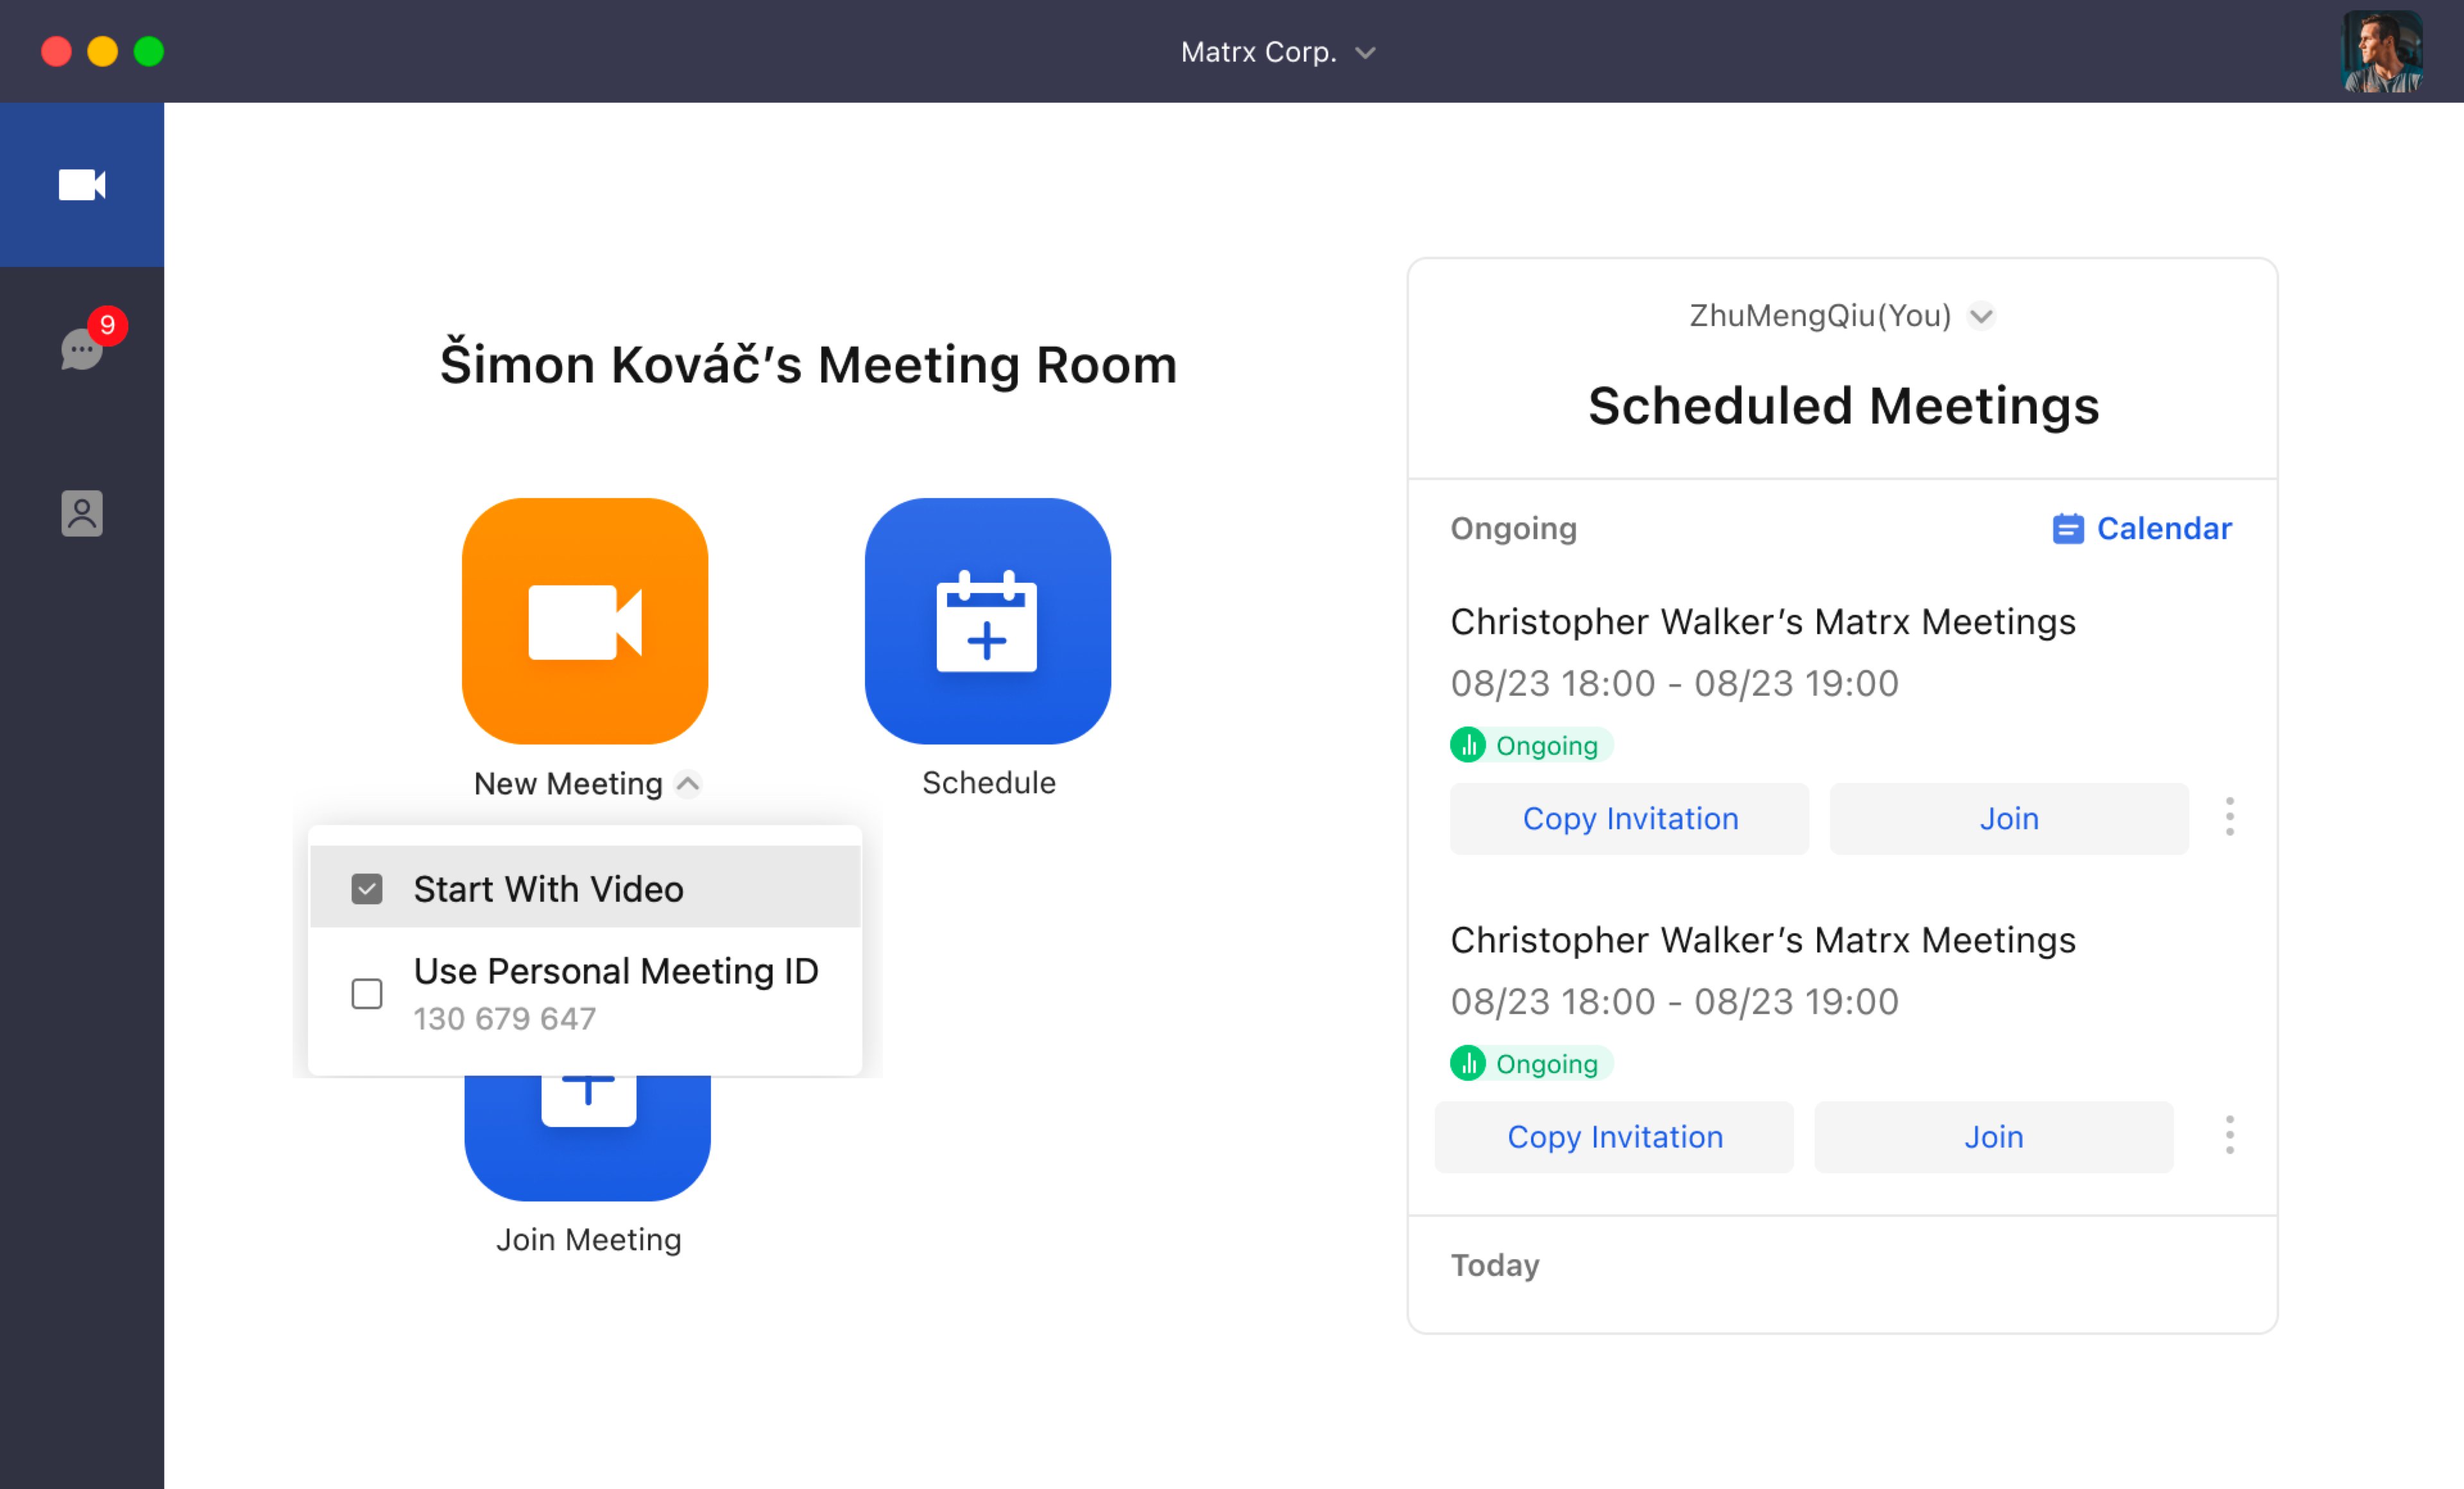Collapse the New Meeting options chevron
Screen dimensions: 2464x1489
point(688,783)
